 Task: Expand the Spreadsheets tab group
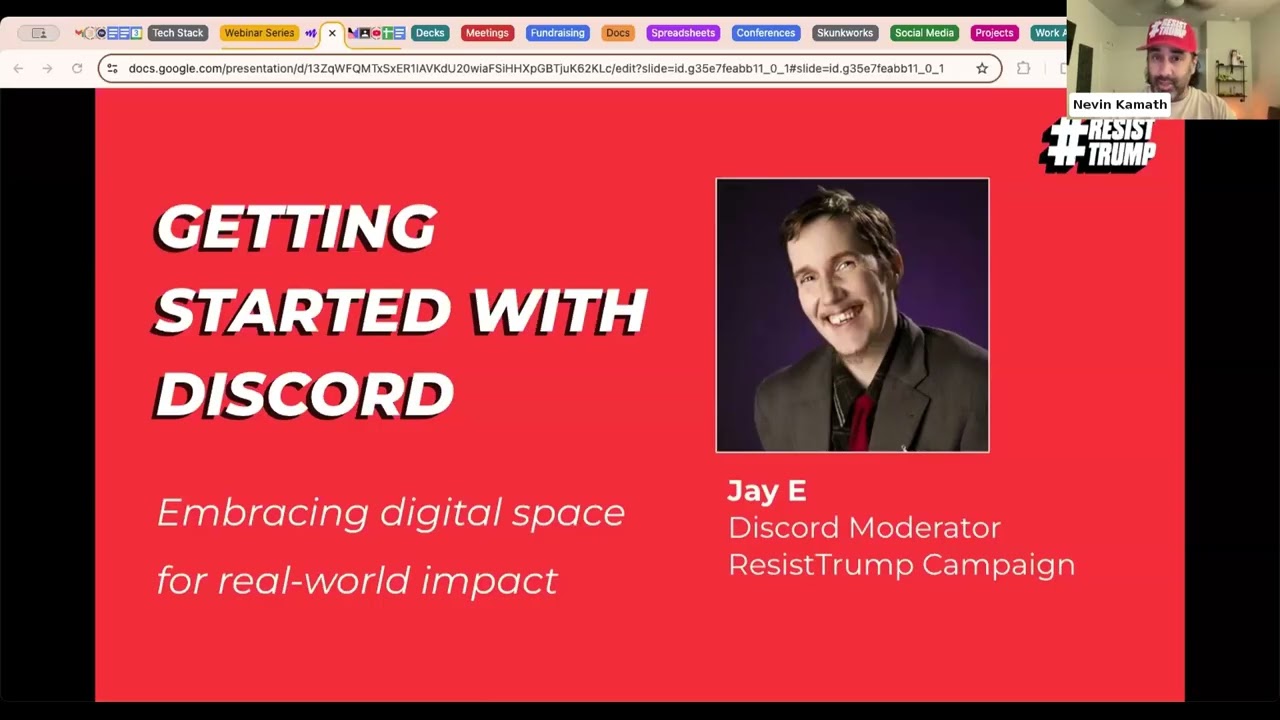pos(683,33)
